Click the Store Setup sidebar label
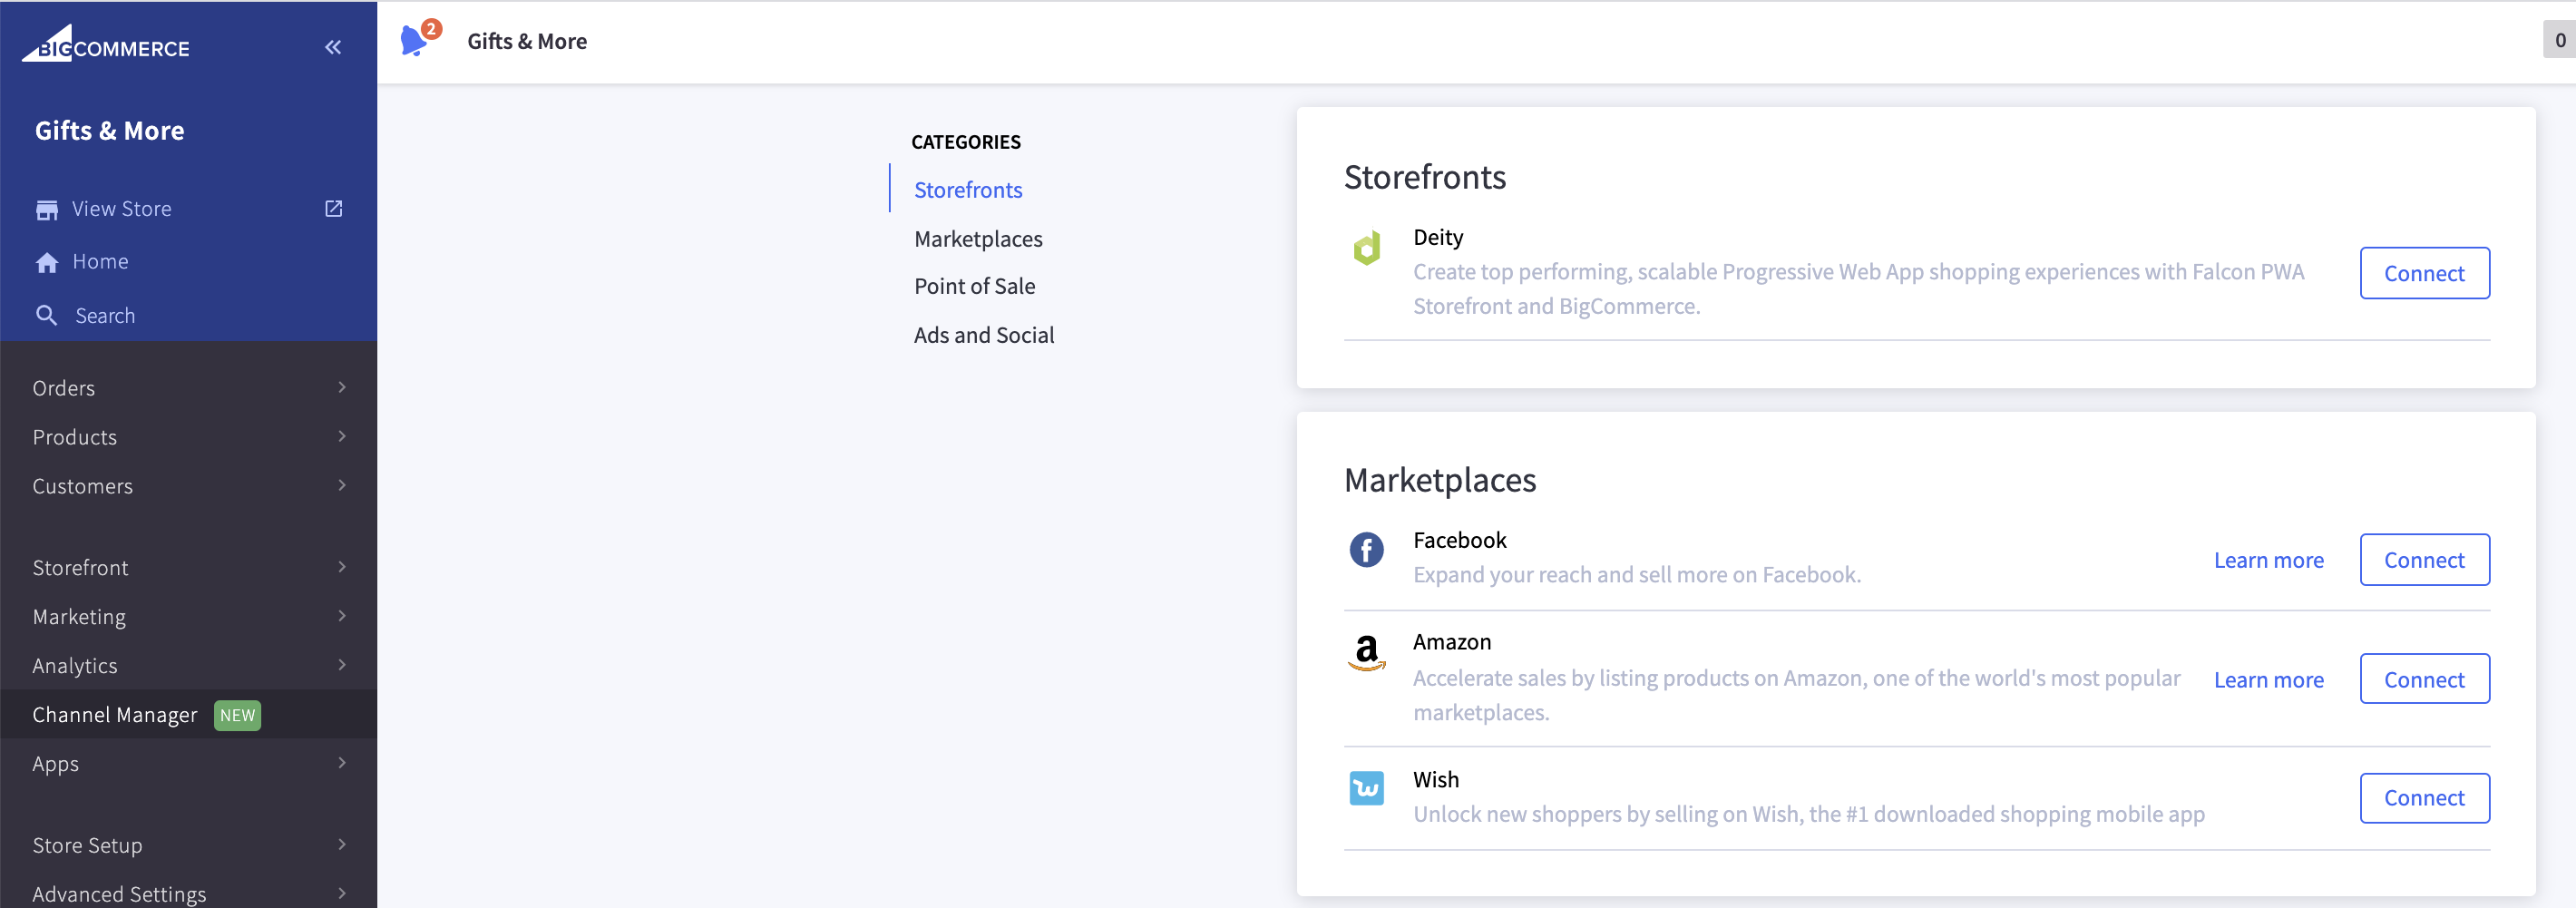This screenshot has height=908, width=2576. (87, 845)
